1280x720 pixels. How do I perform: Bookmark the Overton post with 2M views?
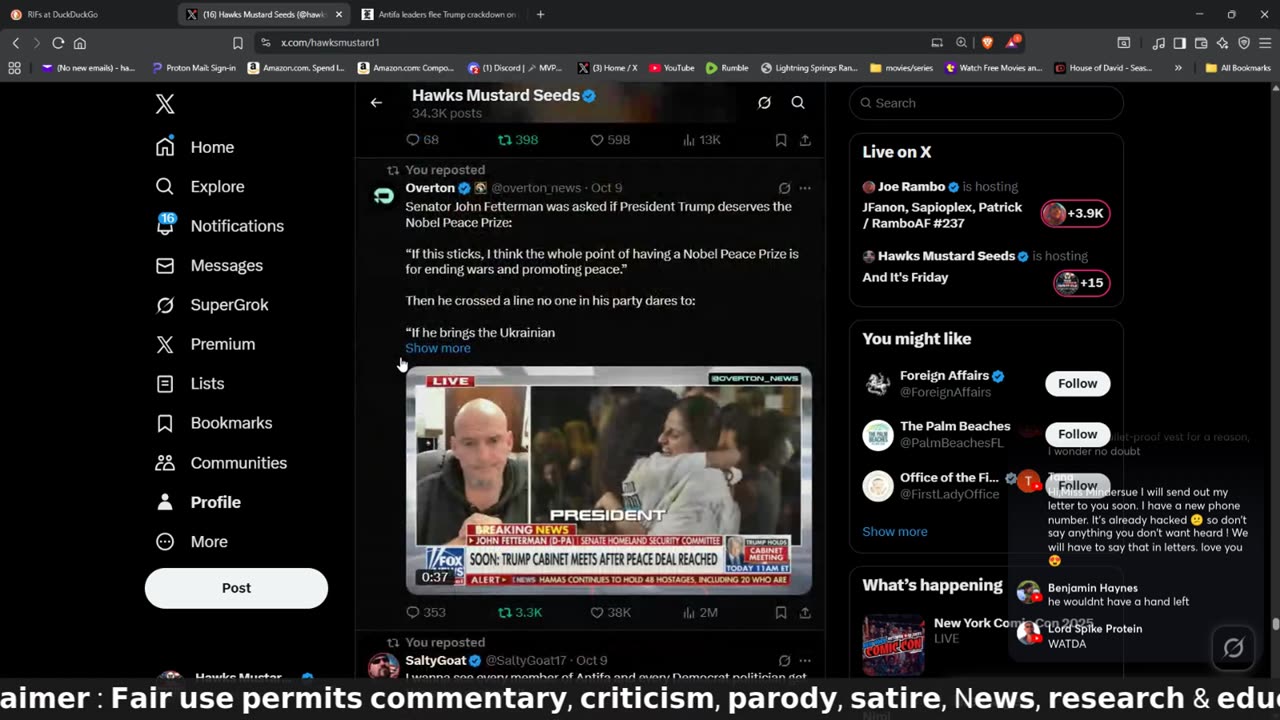(781, 613)
